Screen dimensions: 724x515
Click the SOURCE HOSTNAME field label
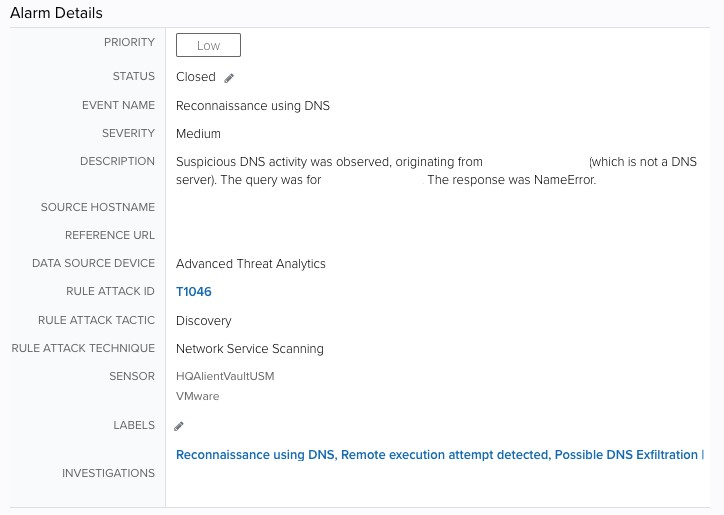coord(98,207)
